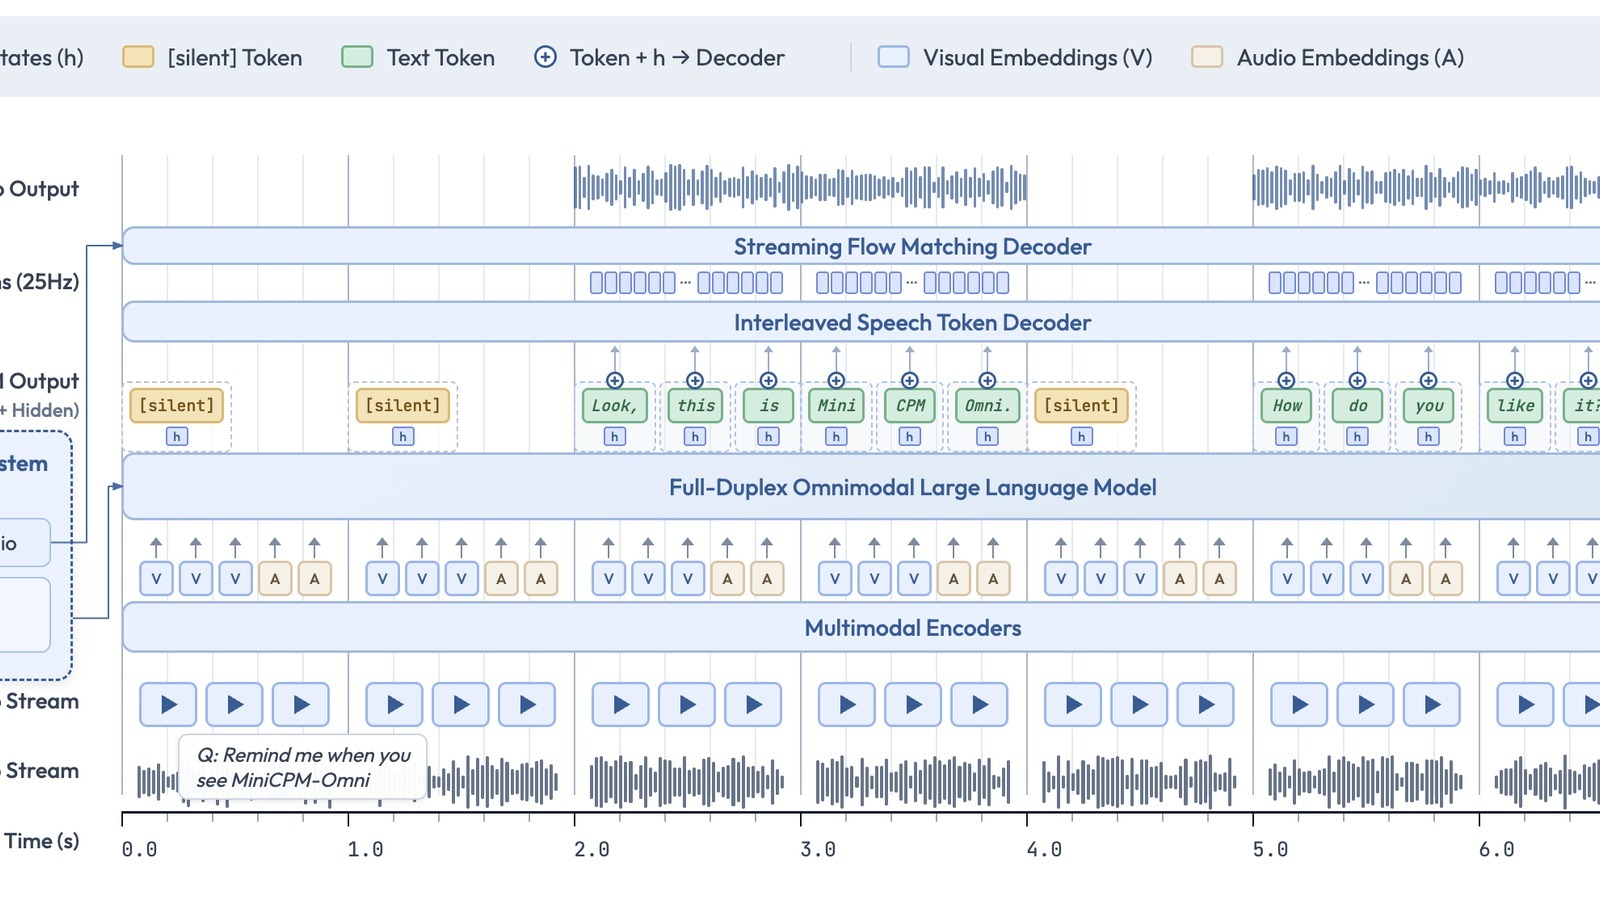Click the 'Time (s)' axis label
This screenshot has height=900, width=1600.
(41, 841)
